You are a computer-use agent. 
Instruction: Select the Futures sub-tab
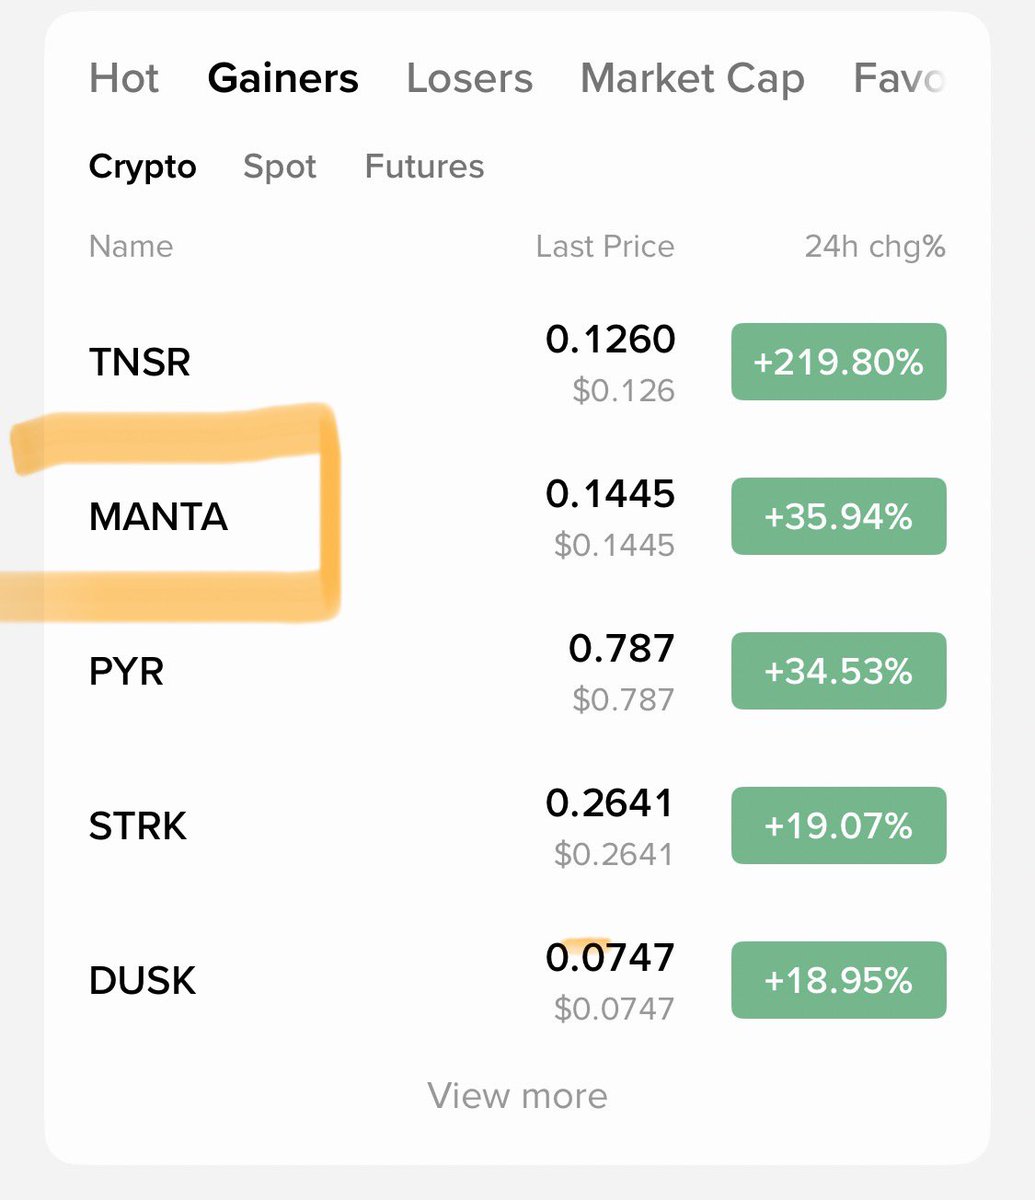(424, 166)
